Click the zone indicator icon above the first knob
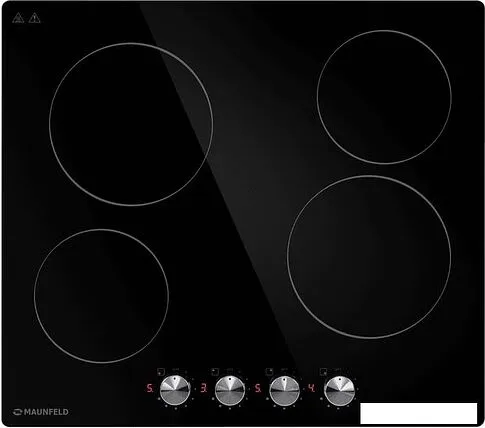Image resolution: width=485 pixels, height=428 pixels. click(x=161, y=371)
